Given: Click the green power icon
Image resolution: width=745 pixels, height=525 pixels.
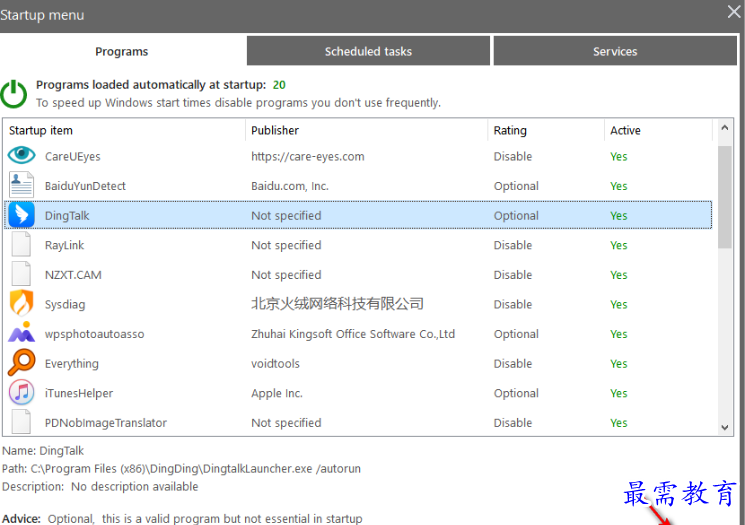Looking at the screenshot, I should (14, 94).
